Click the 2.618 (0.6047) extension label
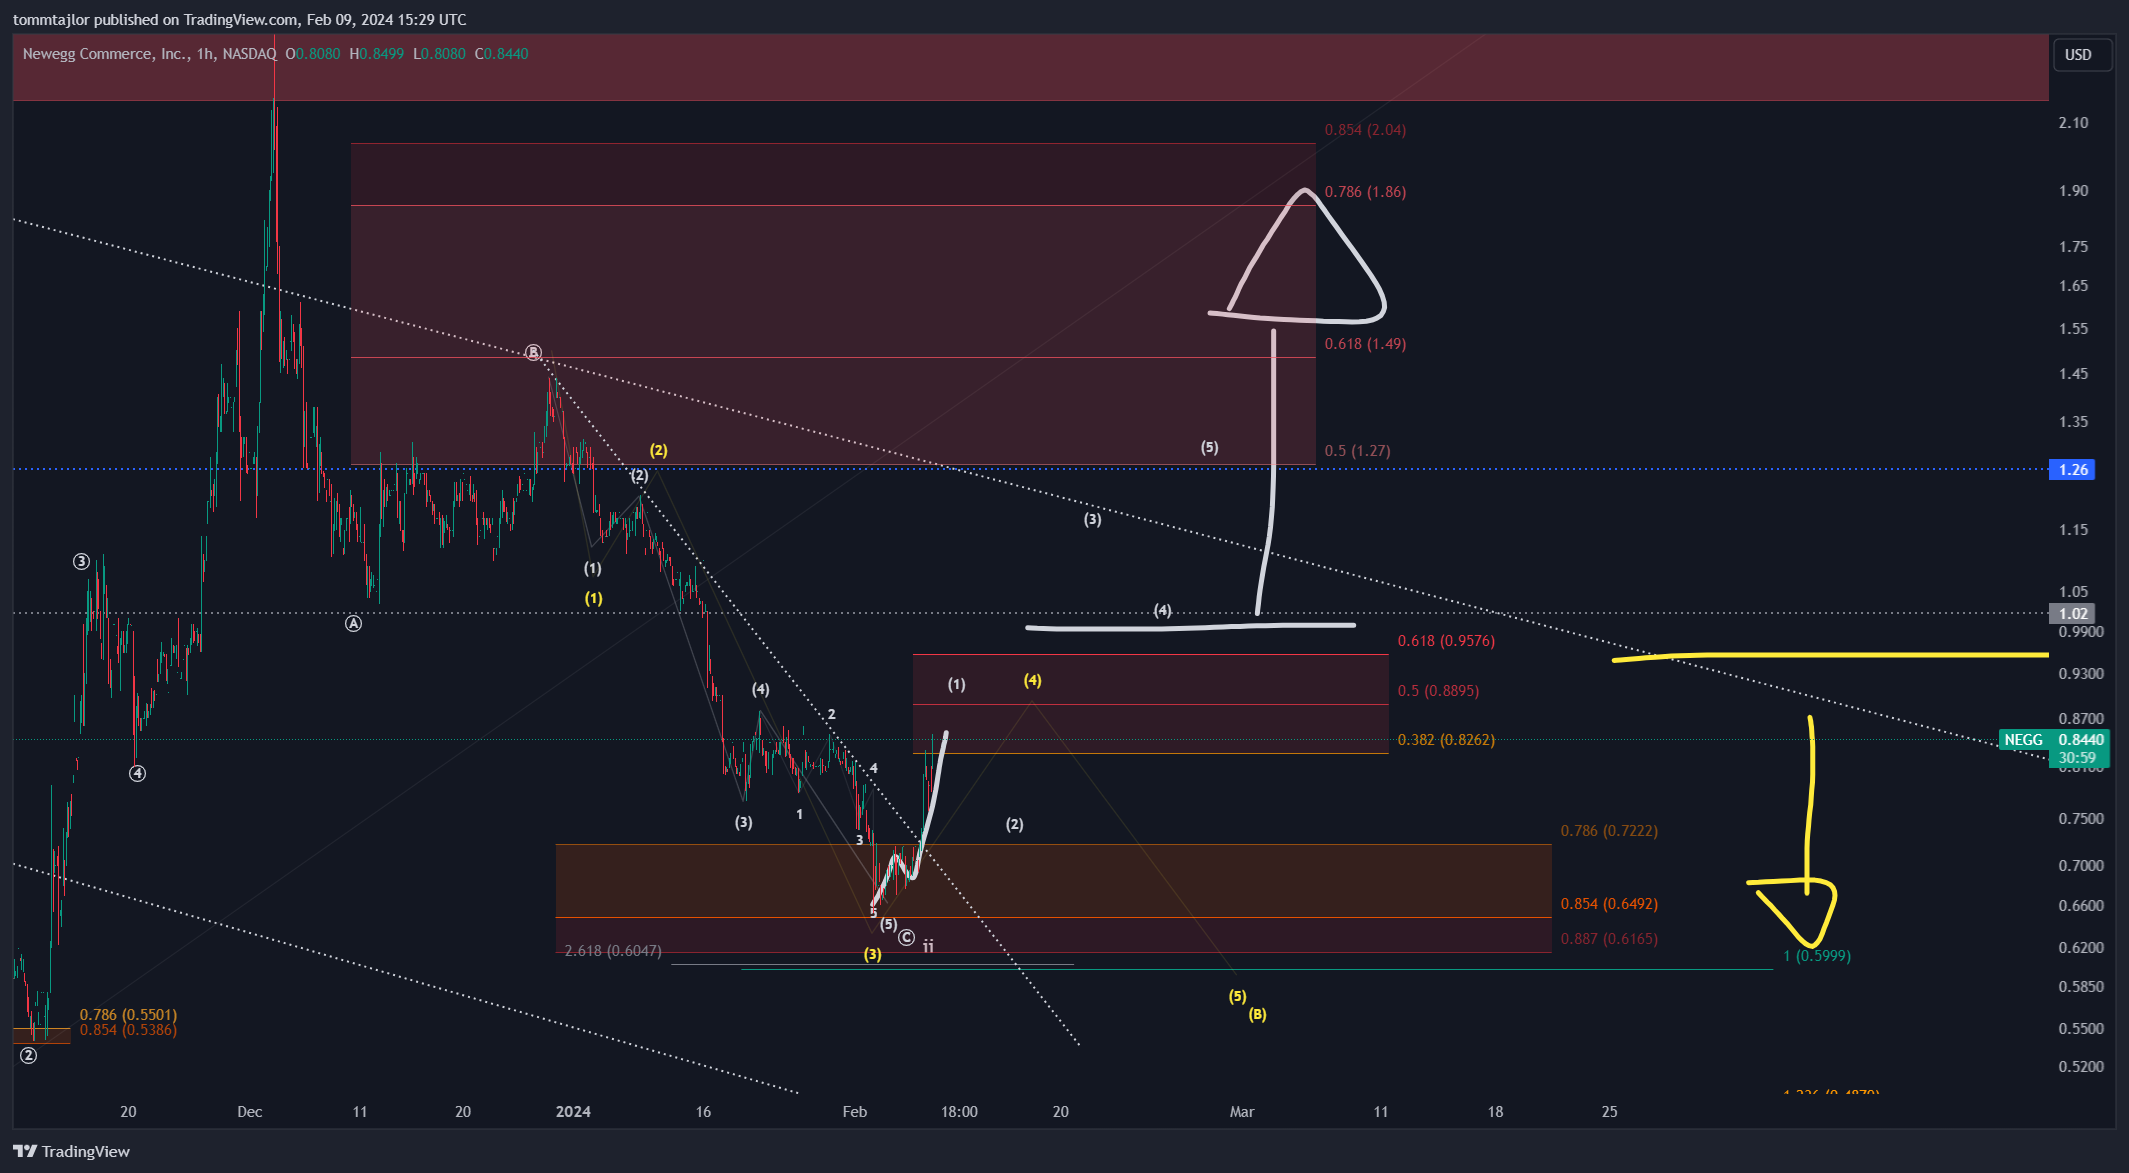Screen dimensions: 2129x1173 [613, 951]
